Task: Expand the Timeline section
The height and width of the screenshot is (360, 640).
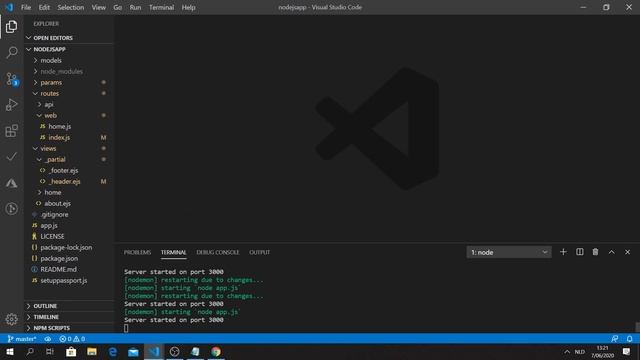Action: (x=69, y=317)
